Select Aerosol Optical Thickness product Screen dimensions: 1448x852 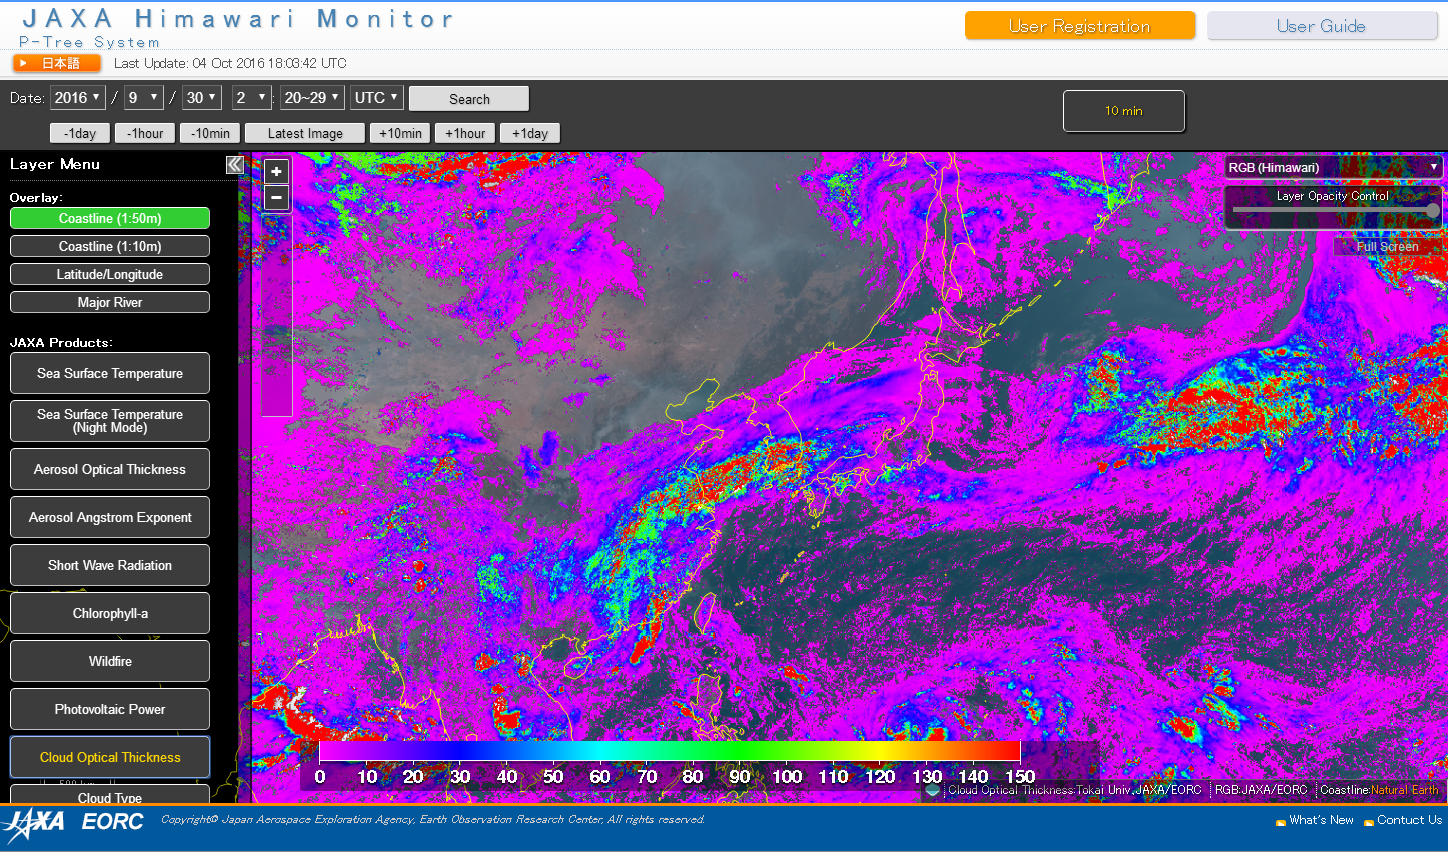110,469
